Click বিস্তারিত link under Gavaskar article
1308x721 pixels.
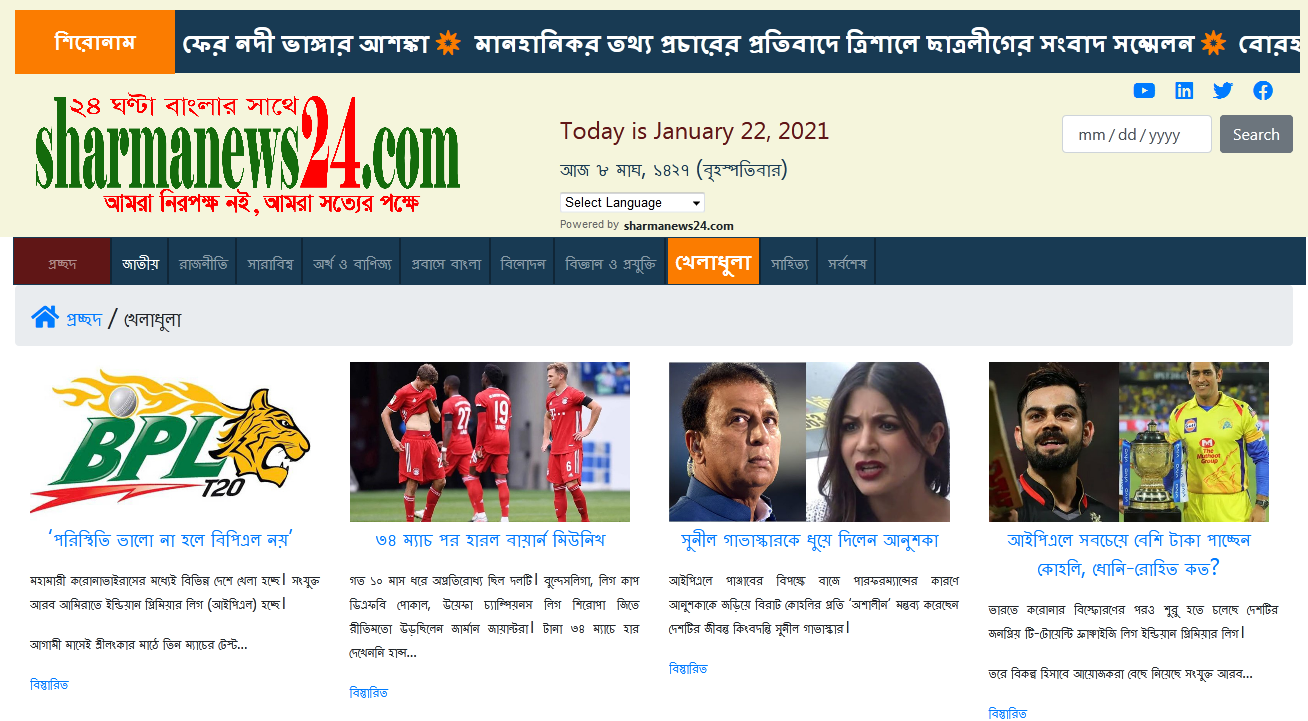point(688,669)
